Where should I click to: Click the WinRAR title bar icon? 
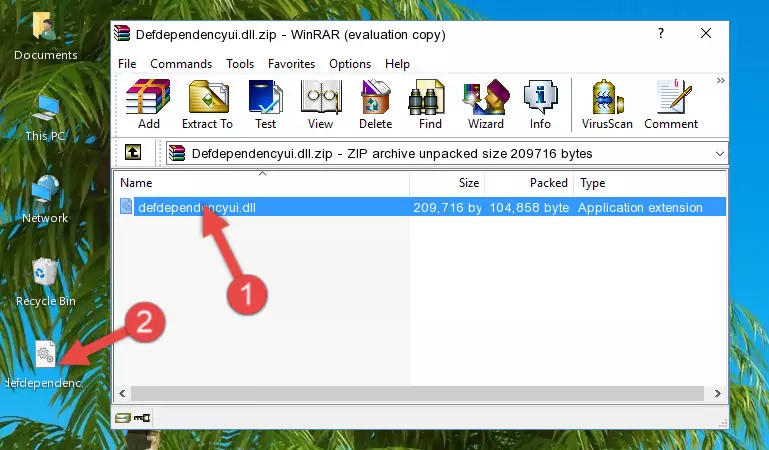pos(122,33)
